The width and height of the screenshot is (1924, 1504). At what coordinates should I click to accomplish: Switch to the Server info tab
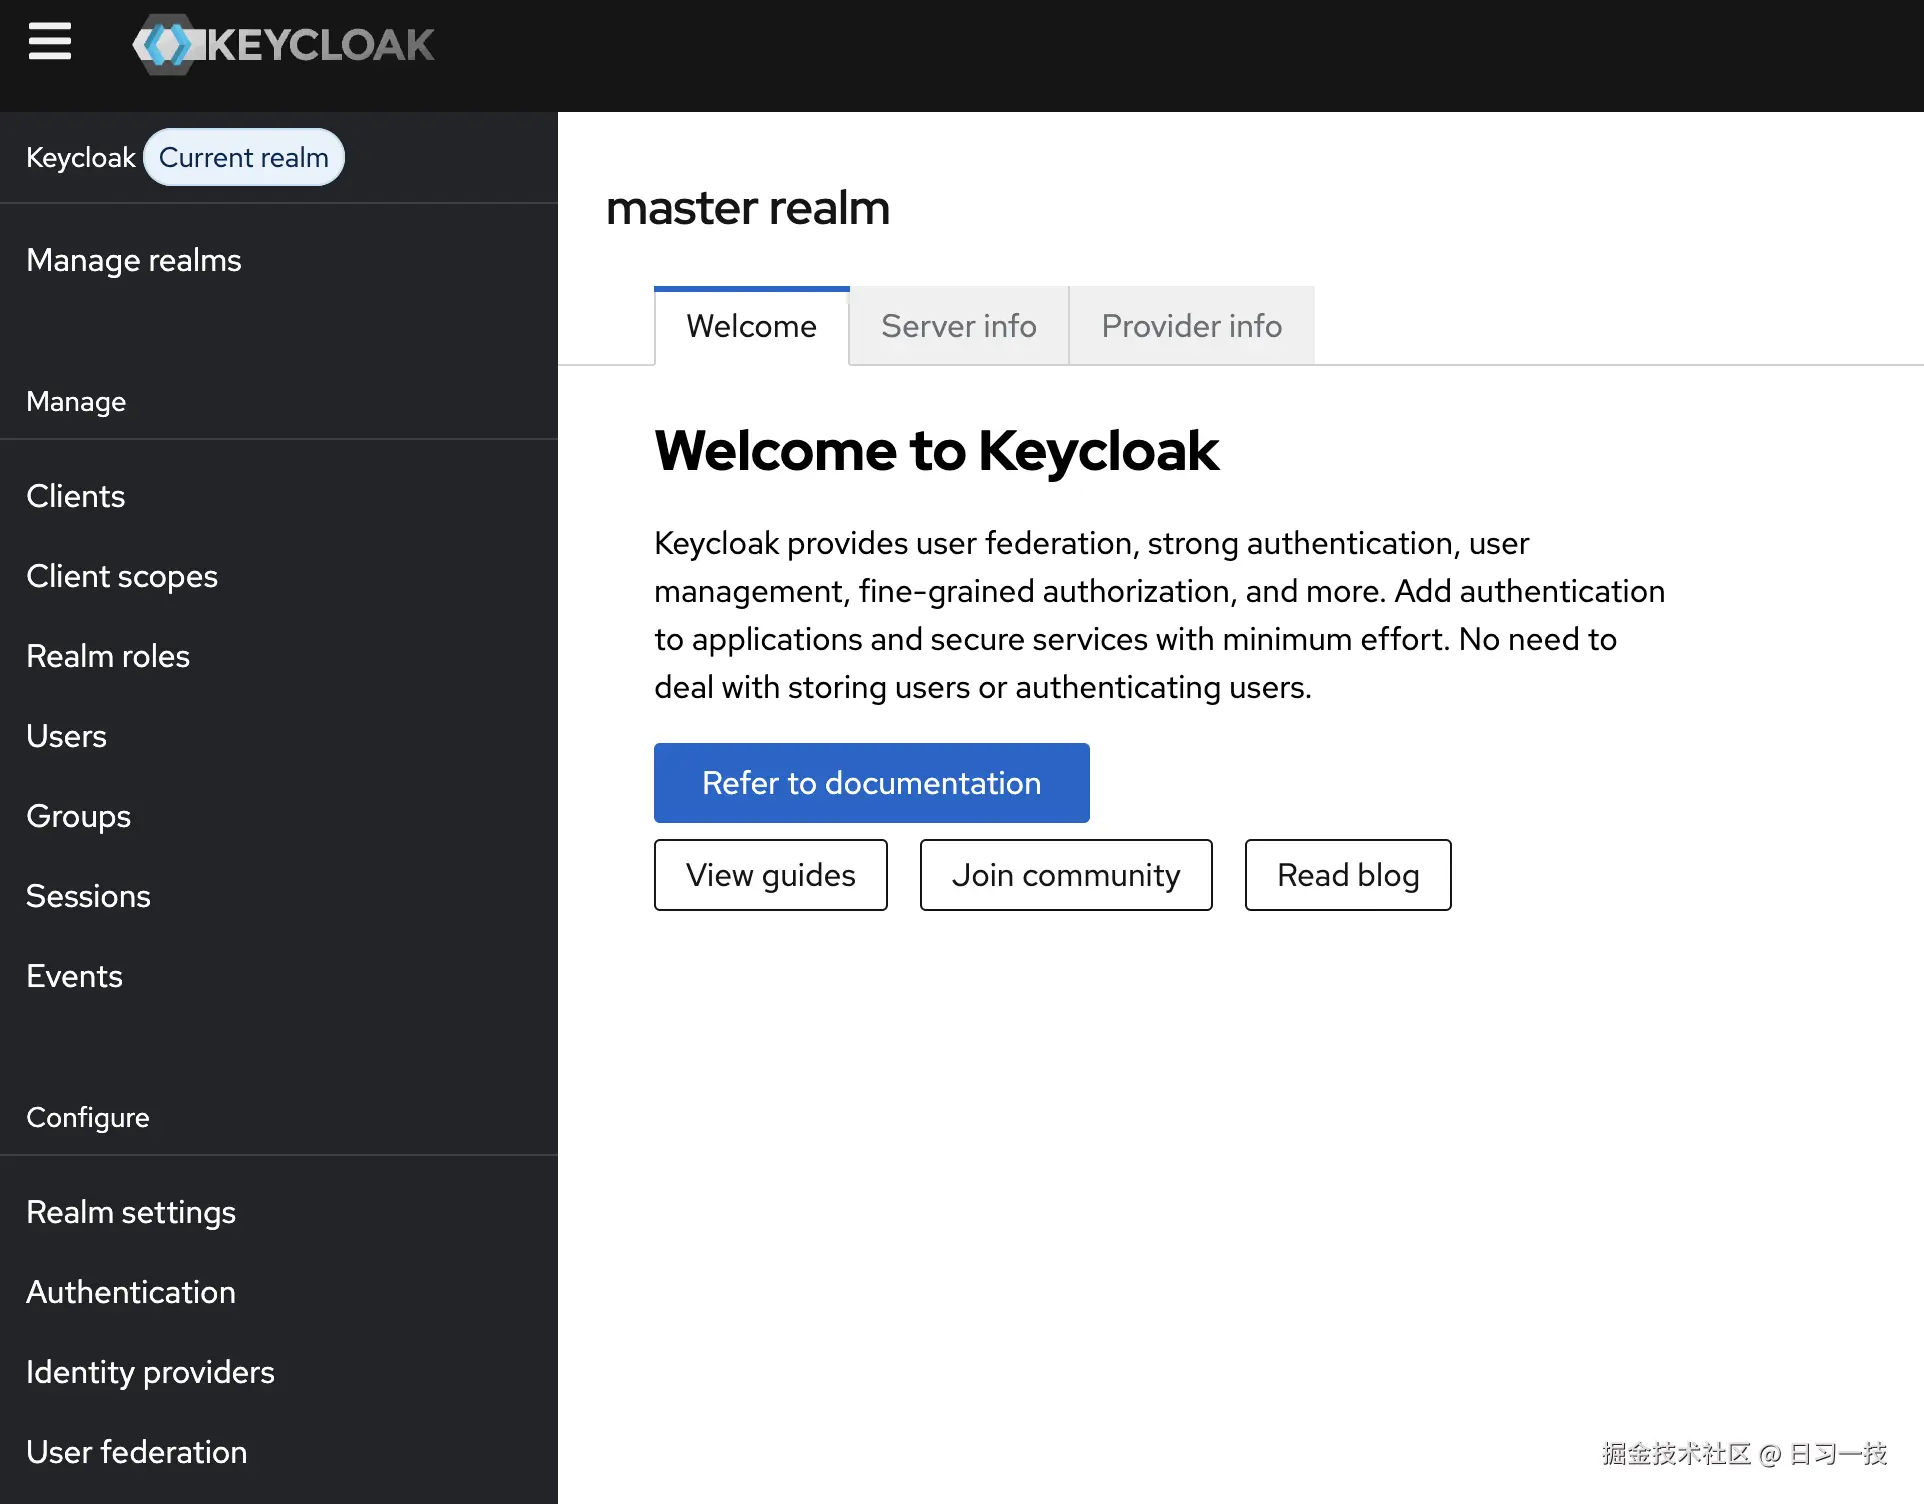point(958,326)
